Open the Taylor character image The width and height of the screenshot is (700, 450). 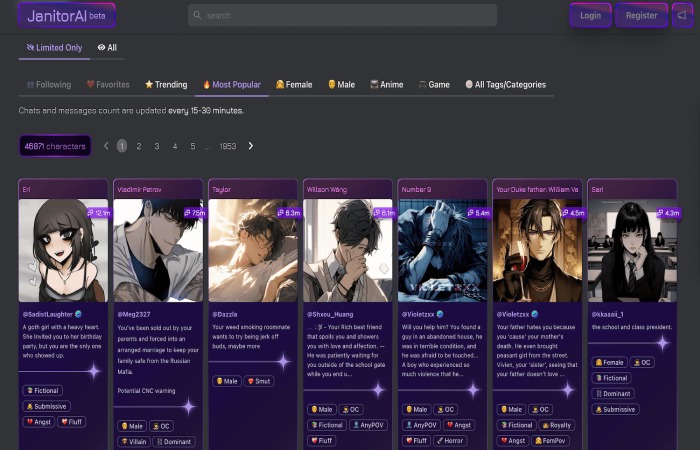pyautogui.click(x=253, y=250)
